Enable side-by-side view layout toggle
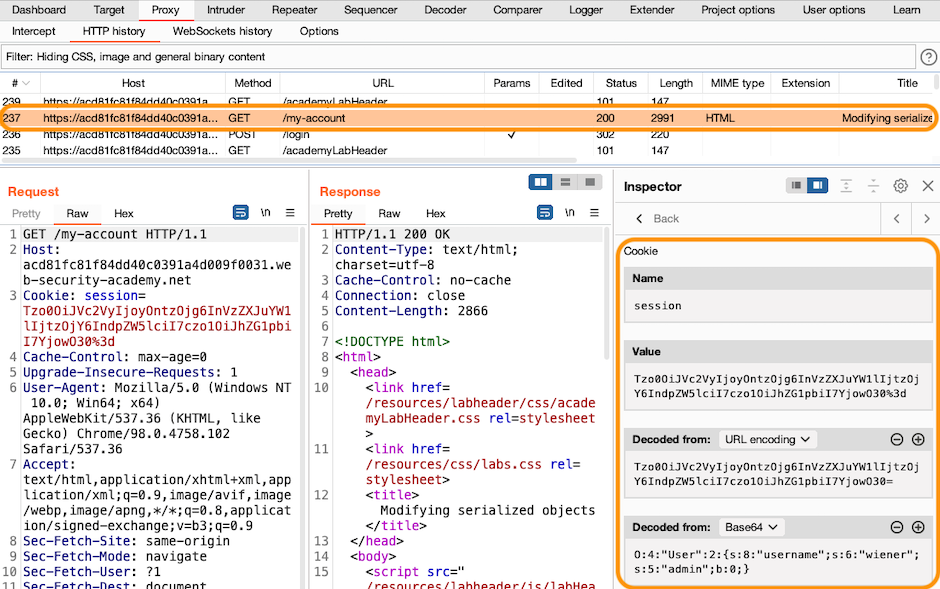The height and width of the screenshot is (589, 940). coord(540,181)
